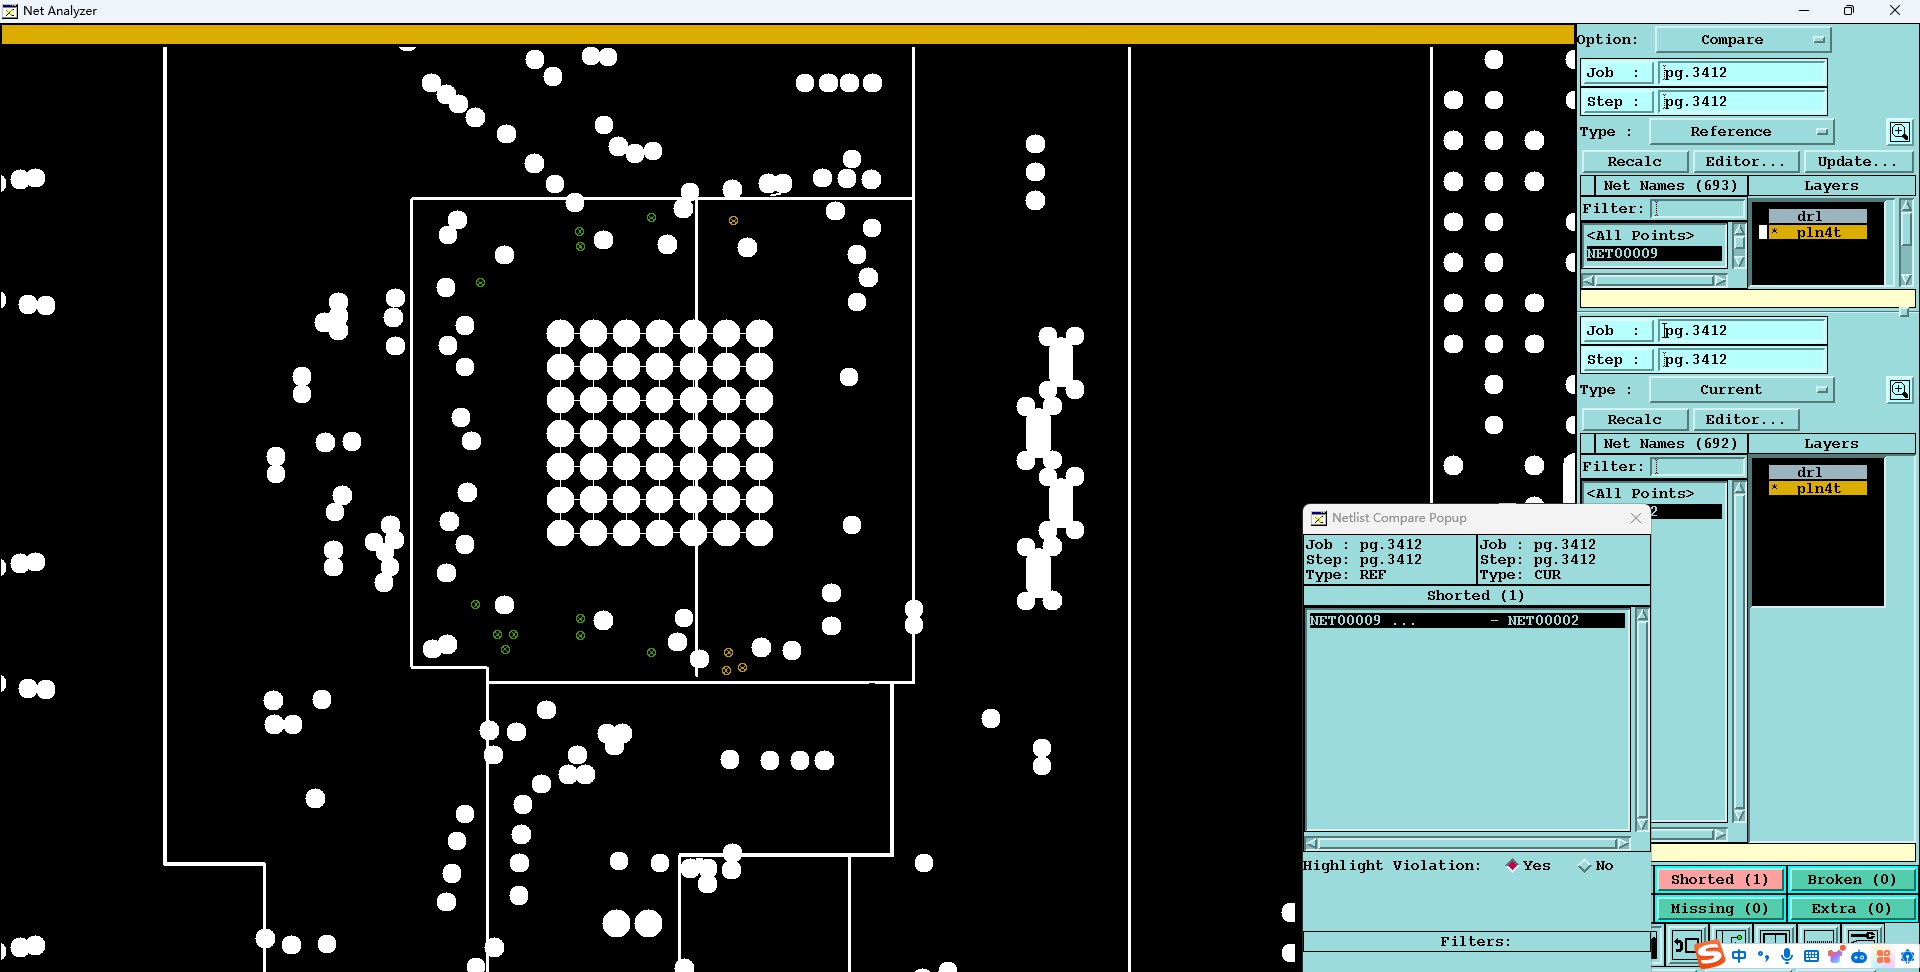
Task: Click the zoom icon beside Reference type
Action: click(1899, 132)
